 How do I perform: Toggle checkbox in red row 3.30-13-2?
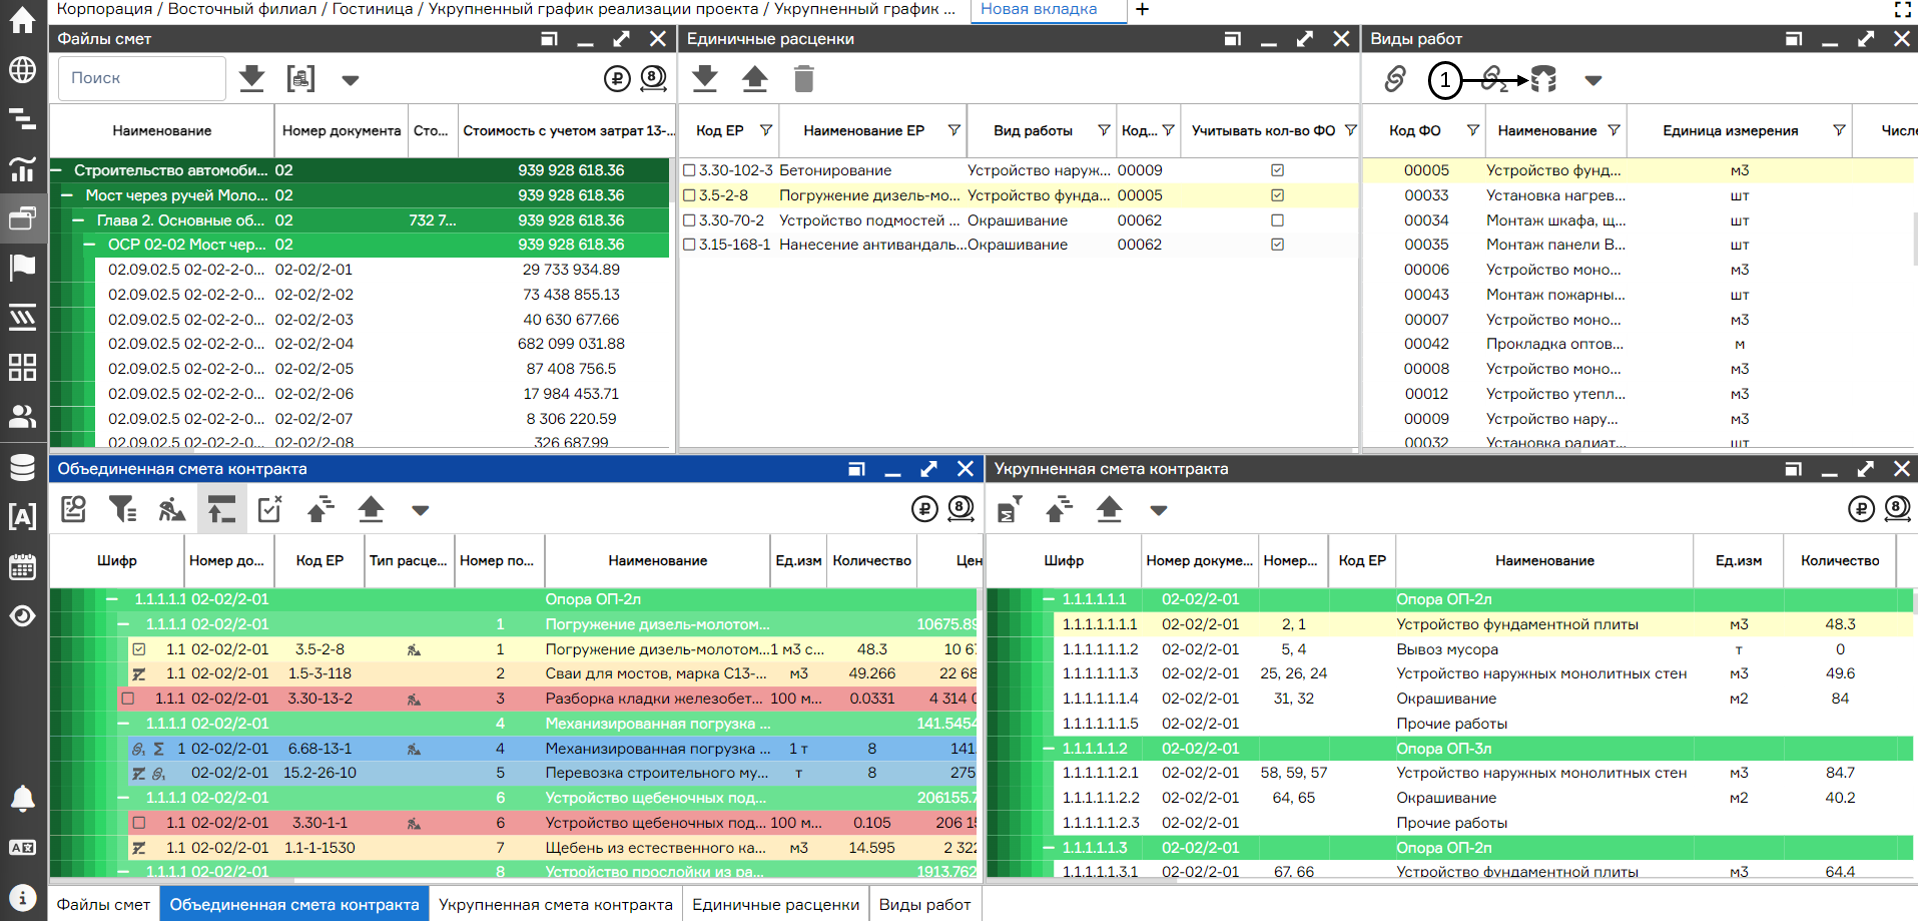point(128,698)
